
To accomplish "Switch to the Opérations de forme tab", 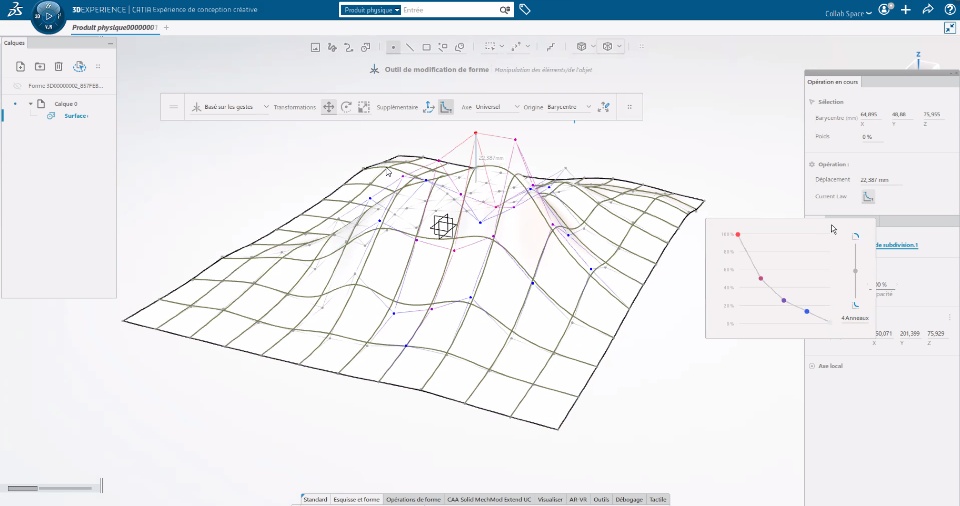I will coord(413,499).
